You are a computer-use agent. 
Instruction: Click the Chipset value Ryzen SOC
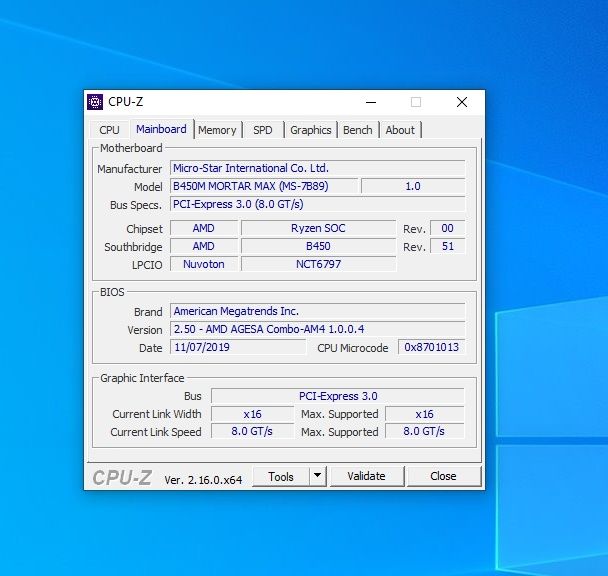318,228
